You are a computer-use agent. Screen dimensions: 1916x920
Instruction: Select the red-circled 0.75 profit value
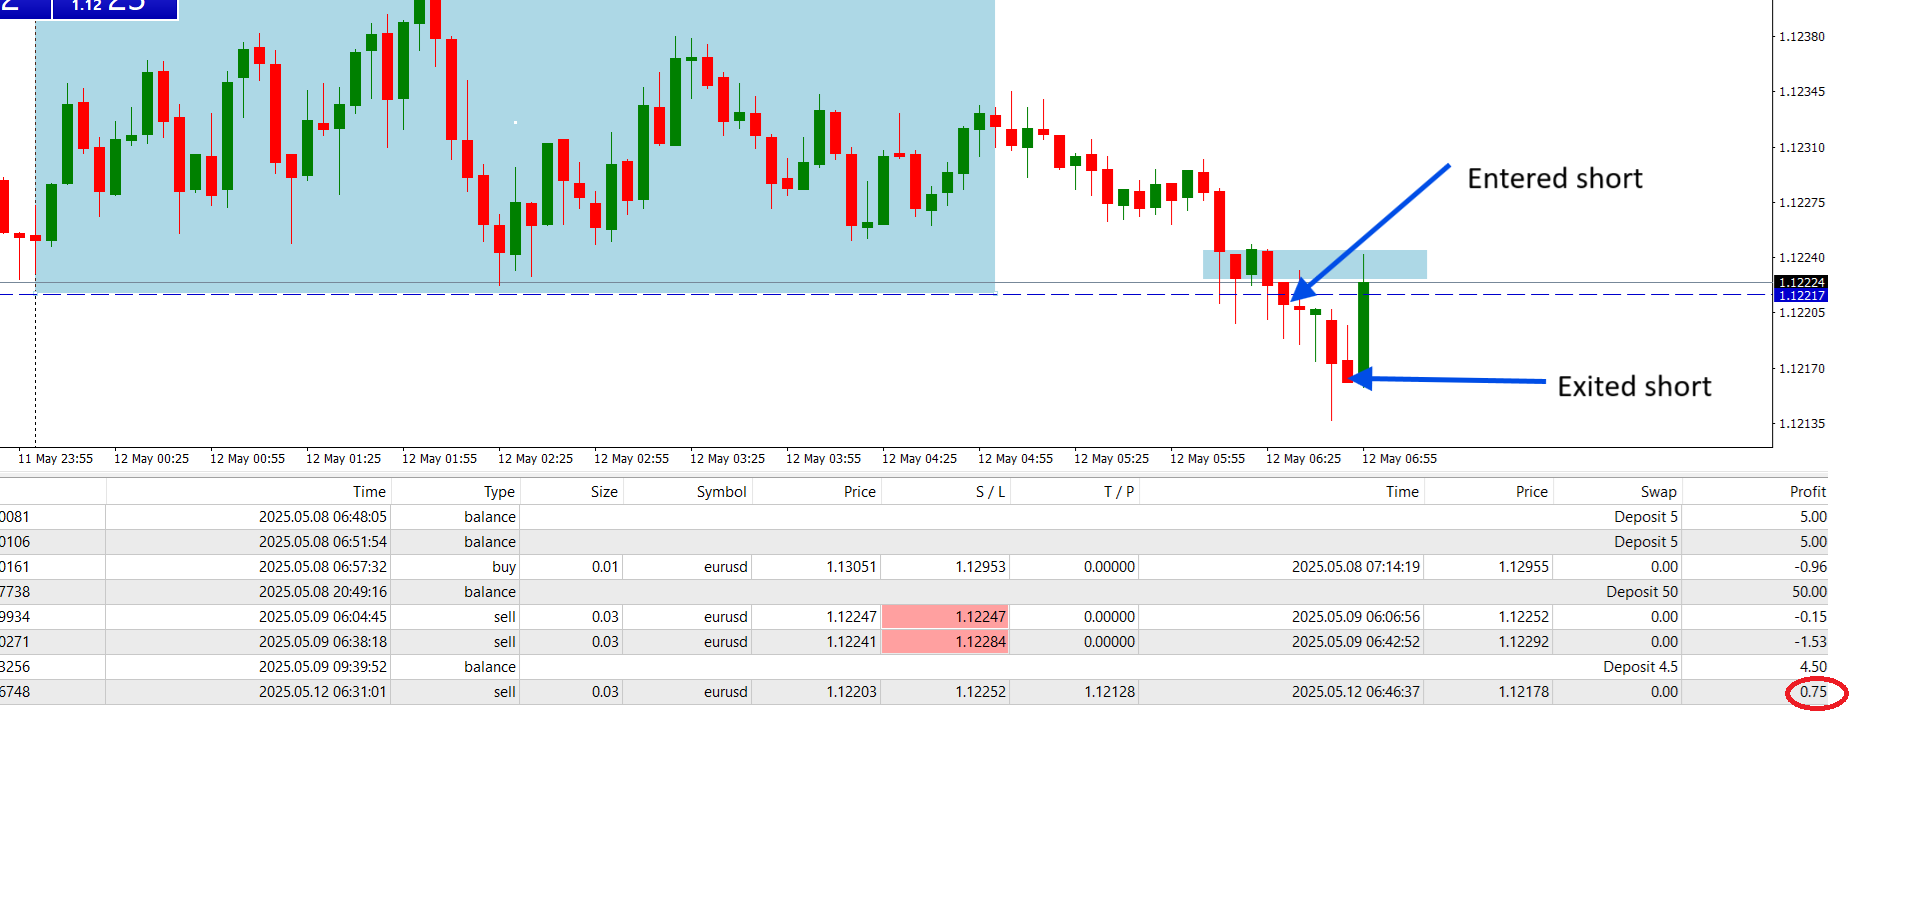[1814, 692]
